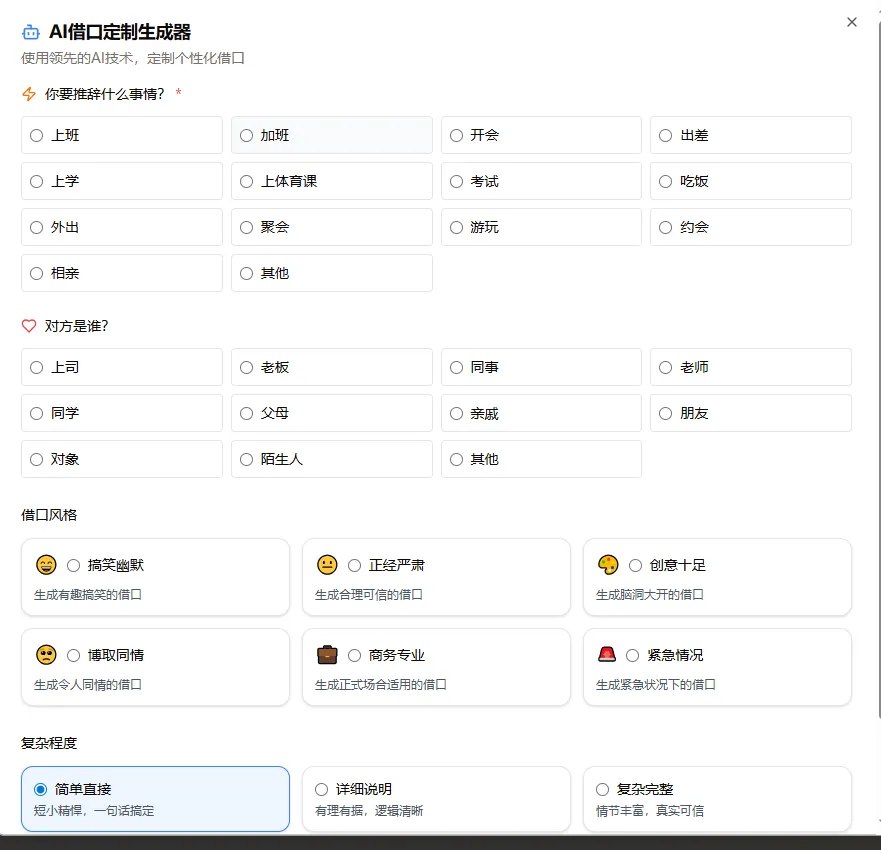Click the briefcase icon on the 商务专业 card

tap(327, 655)
